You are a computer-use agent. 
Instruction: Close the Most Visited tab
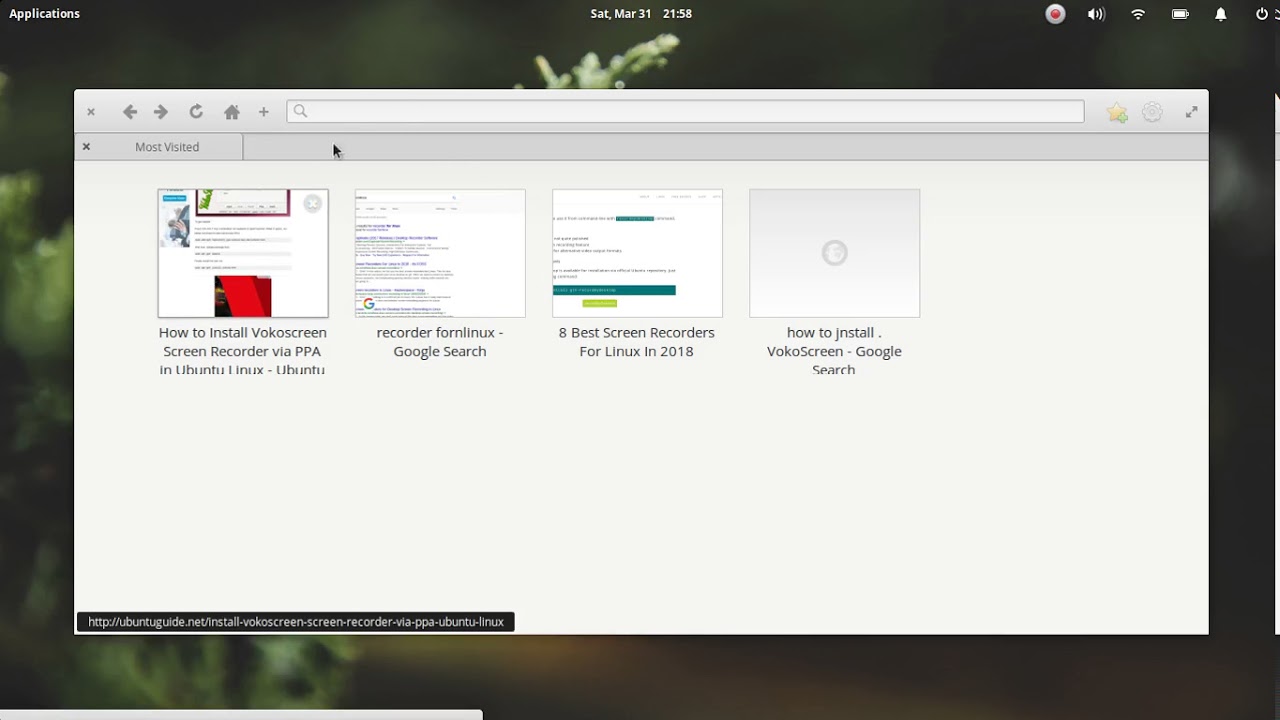(x=86, y=146)
